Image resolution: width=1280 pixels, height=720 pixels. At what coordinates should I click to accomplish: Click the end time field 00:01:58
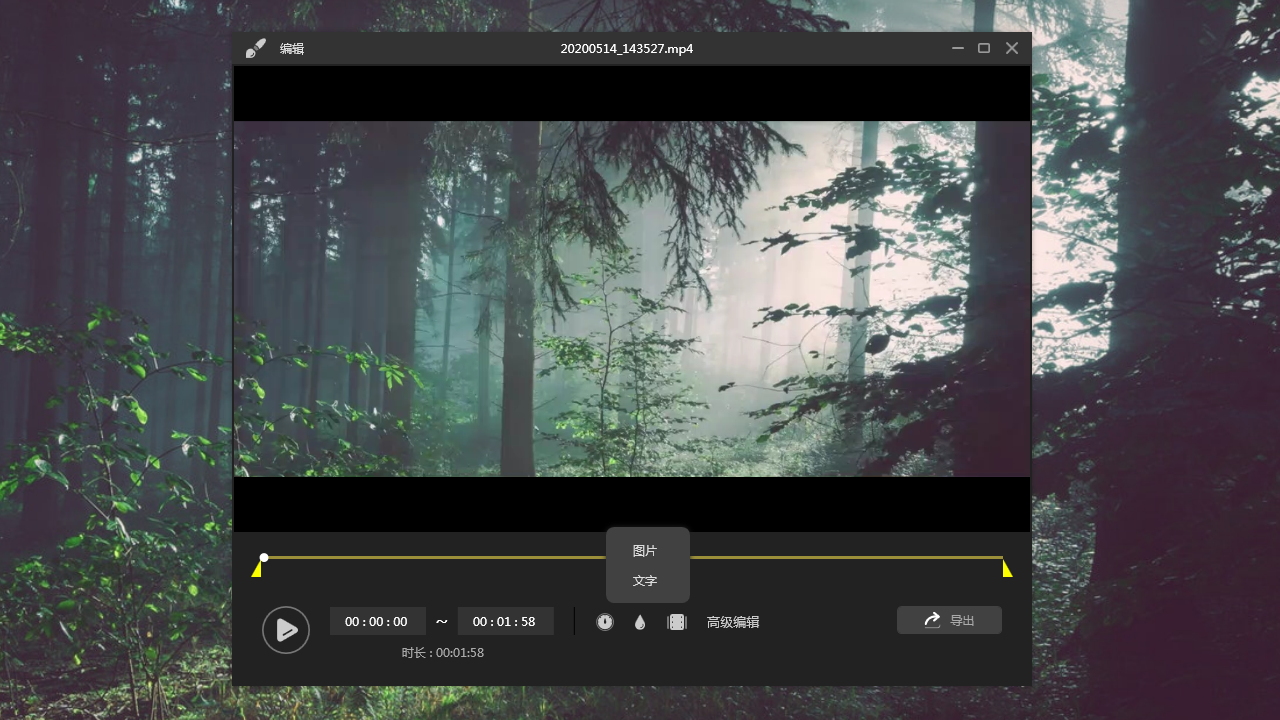(x=505, y=621)
